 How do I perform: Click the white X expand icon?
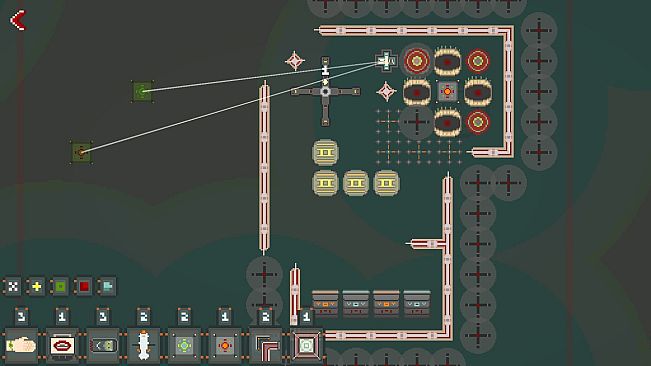(x=13, y=286)
